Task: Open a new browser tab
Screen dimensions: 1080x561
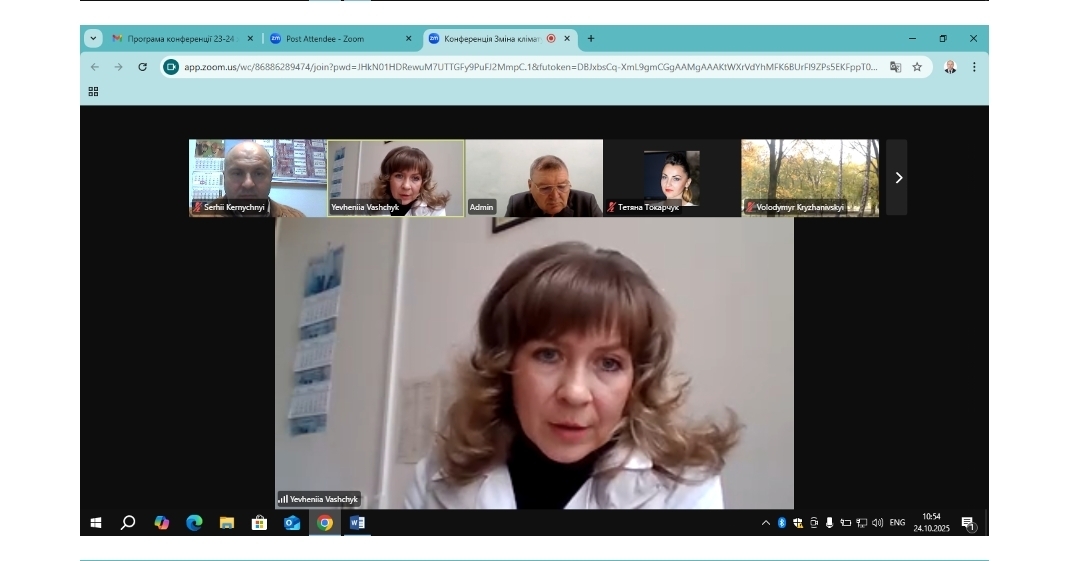Action: [591, 39]
